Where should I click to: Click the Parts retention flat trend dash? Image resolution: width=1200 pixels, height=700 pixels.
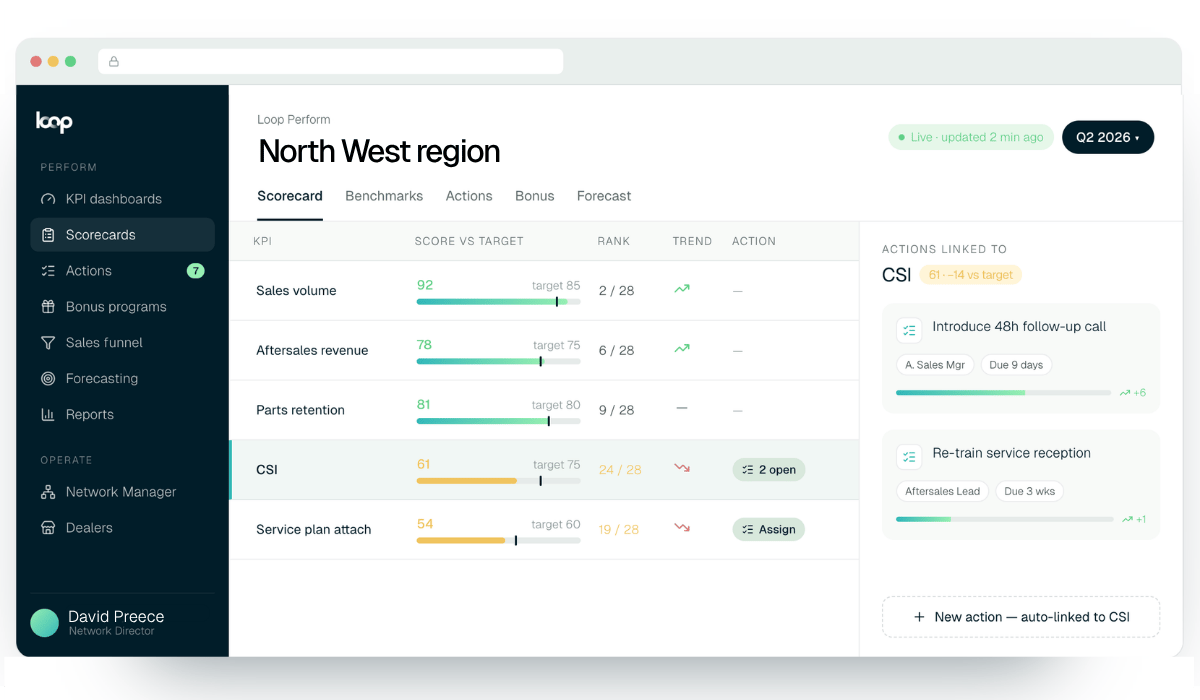coord(682,409)
